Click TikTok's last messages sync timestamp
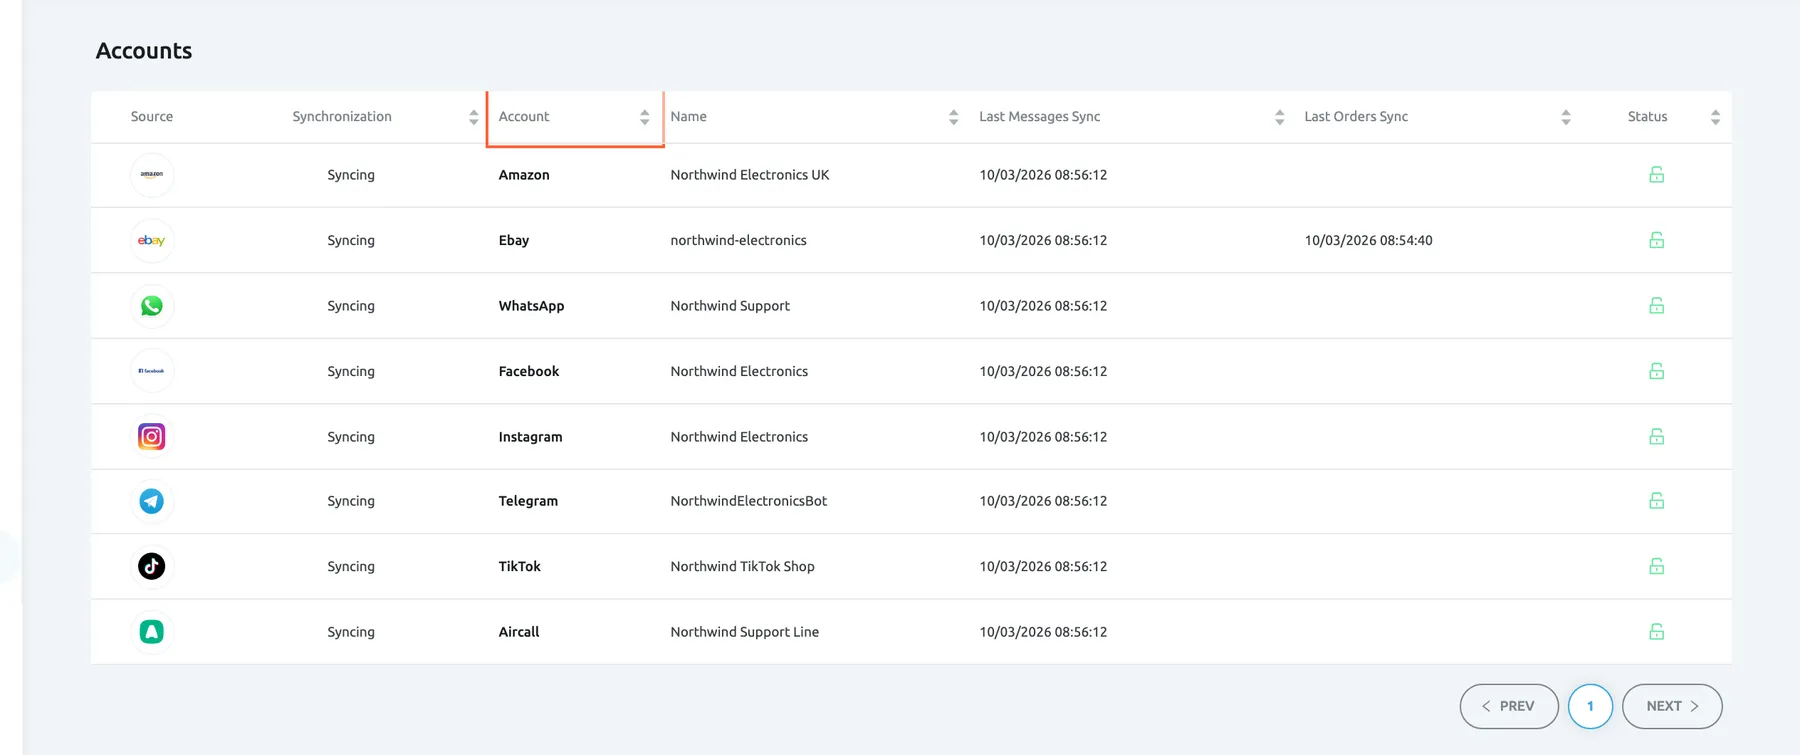The height and width of the screenshot is (755, 1800). (x=1043, y=566)
